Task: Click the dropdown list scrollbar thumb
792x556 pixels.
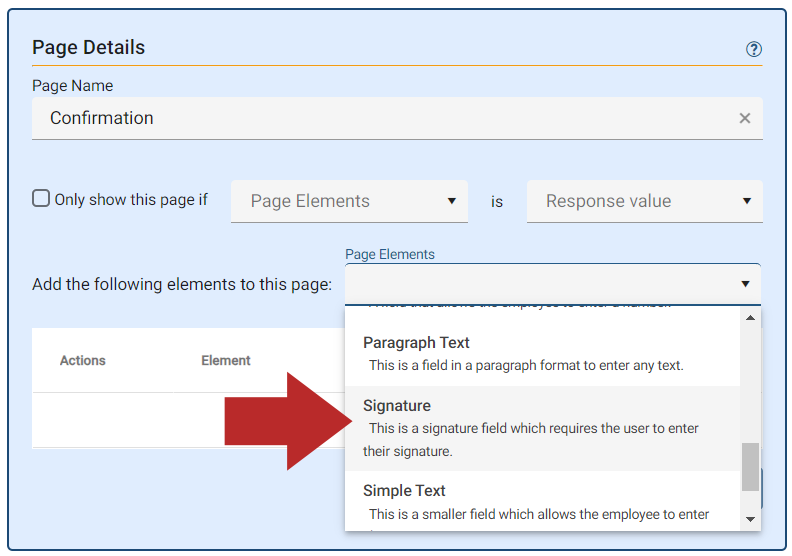Action: coord(750,467)
